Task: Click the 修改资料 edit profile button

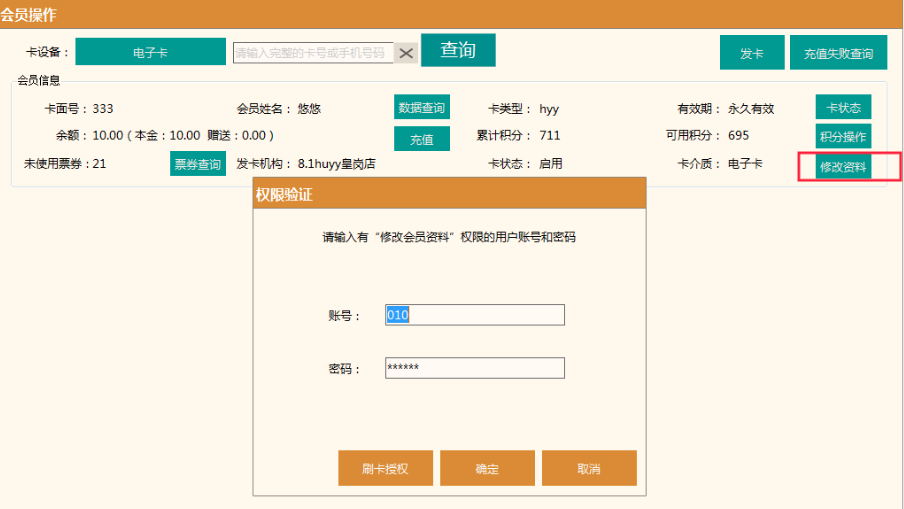Action: click(x=843, y=167)
